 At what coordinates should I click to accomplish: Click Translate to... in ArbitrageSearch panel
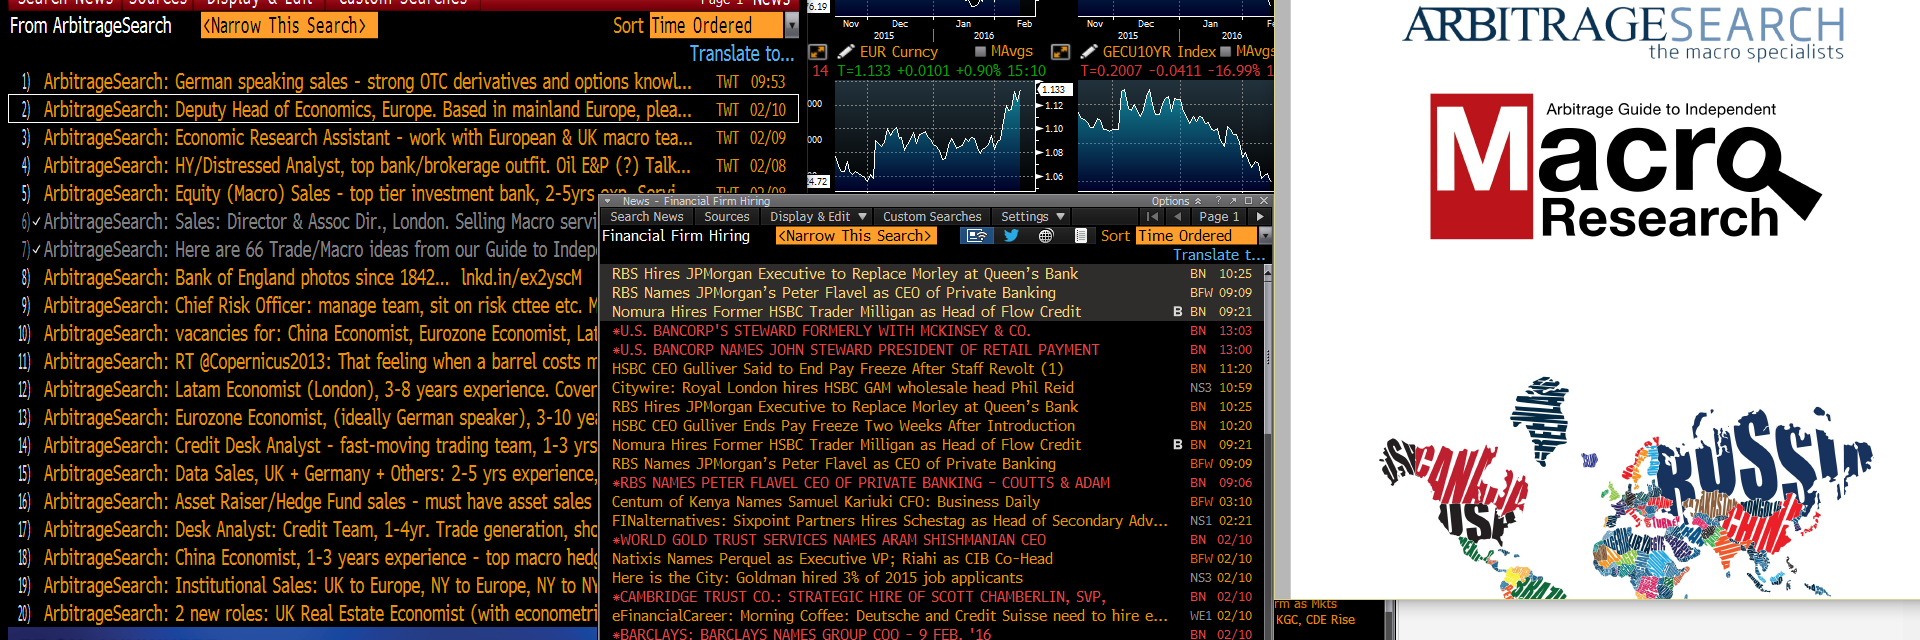pos(742,54)
